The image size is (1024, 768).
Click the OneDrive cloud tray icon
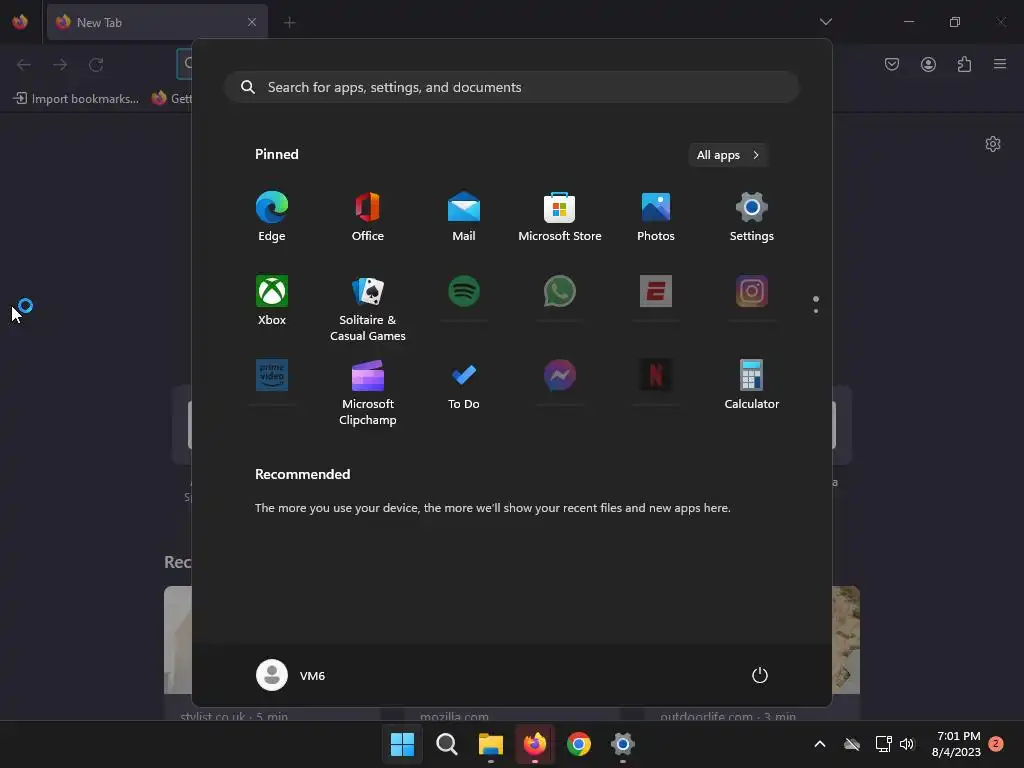click(852, 744)
